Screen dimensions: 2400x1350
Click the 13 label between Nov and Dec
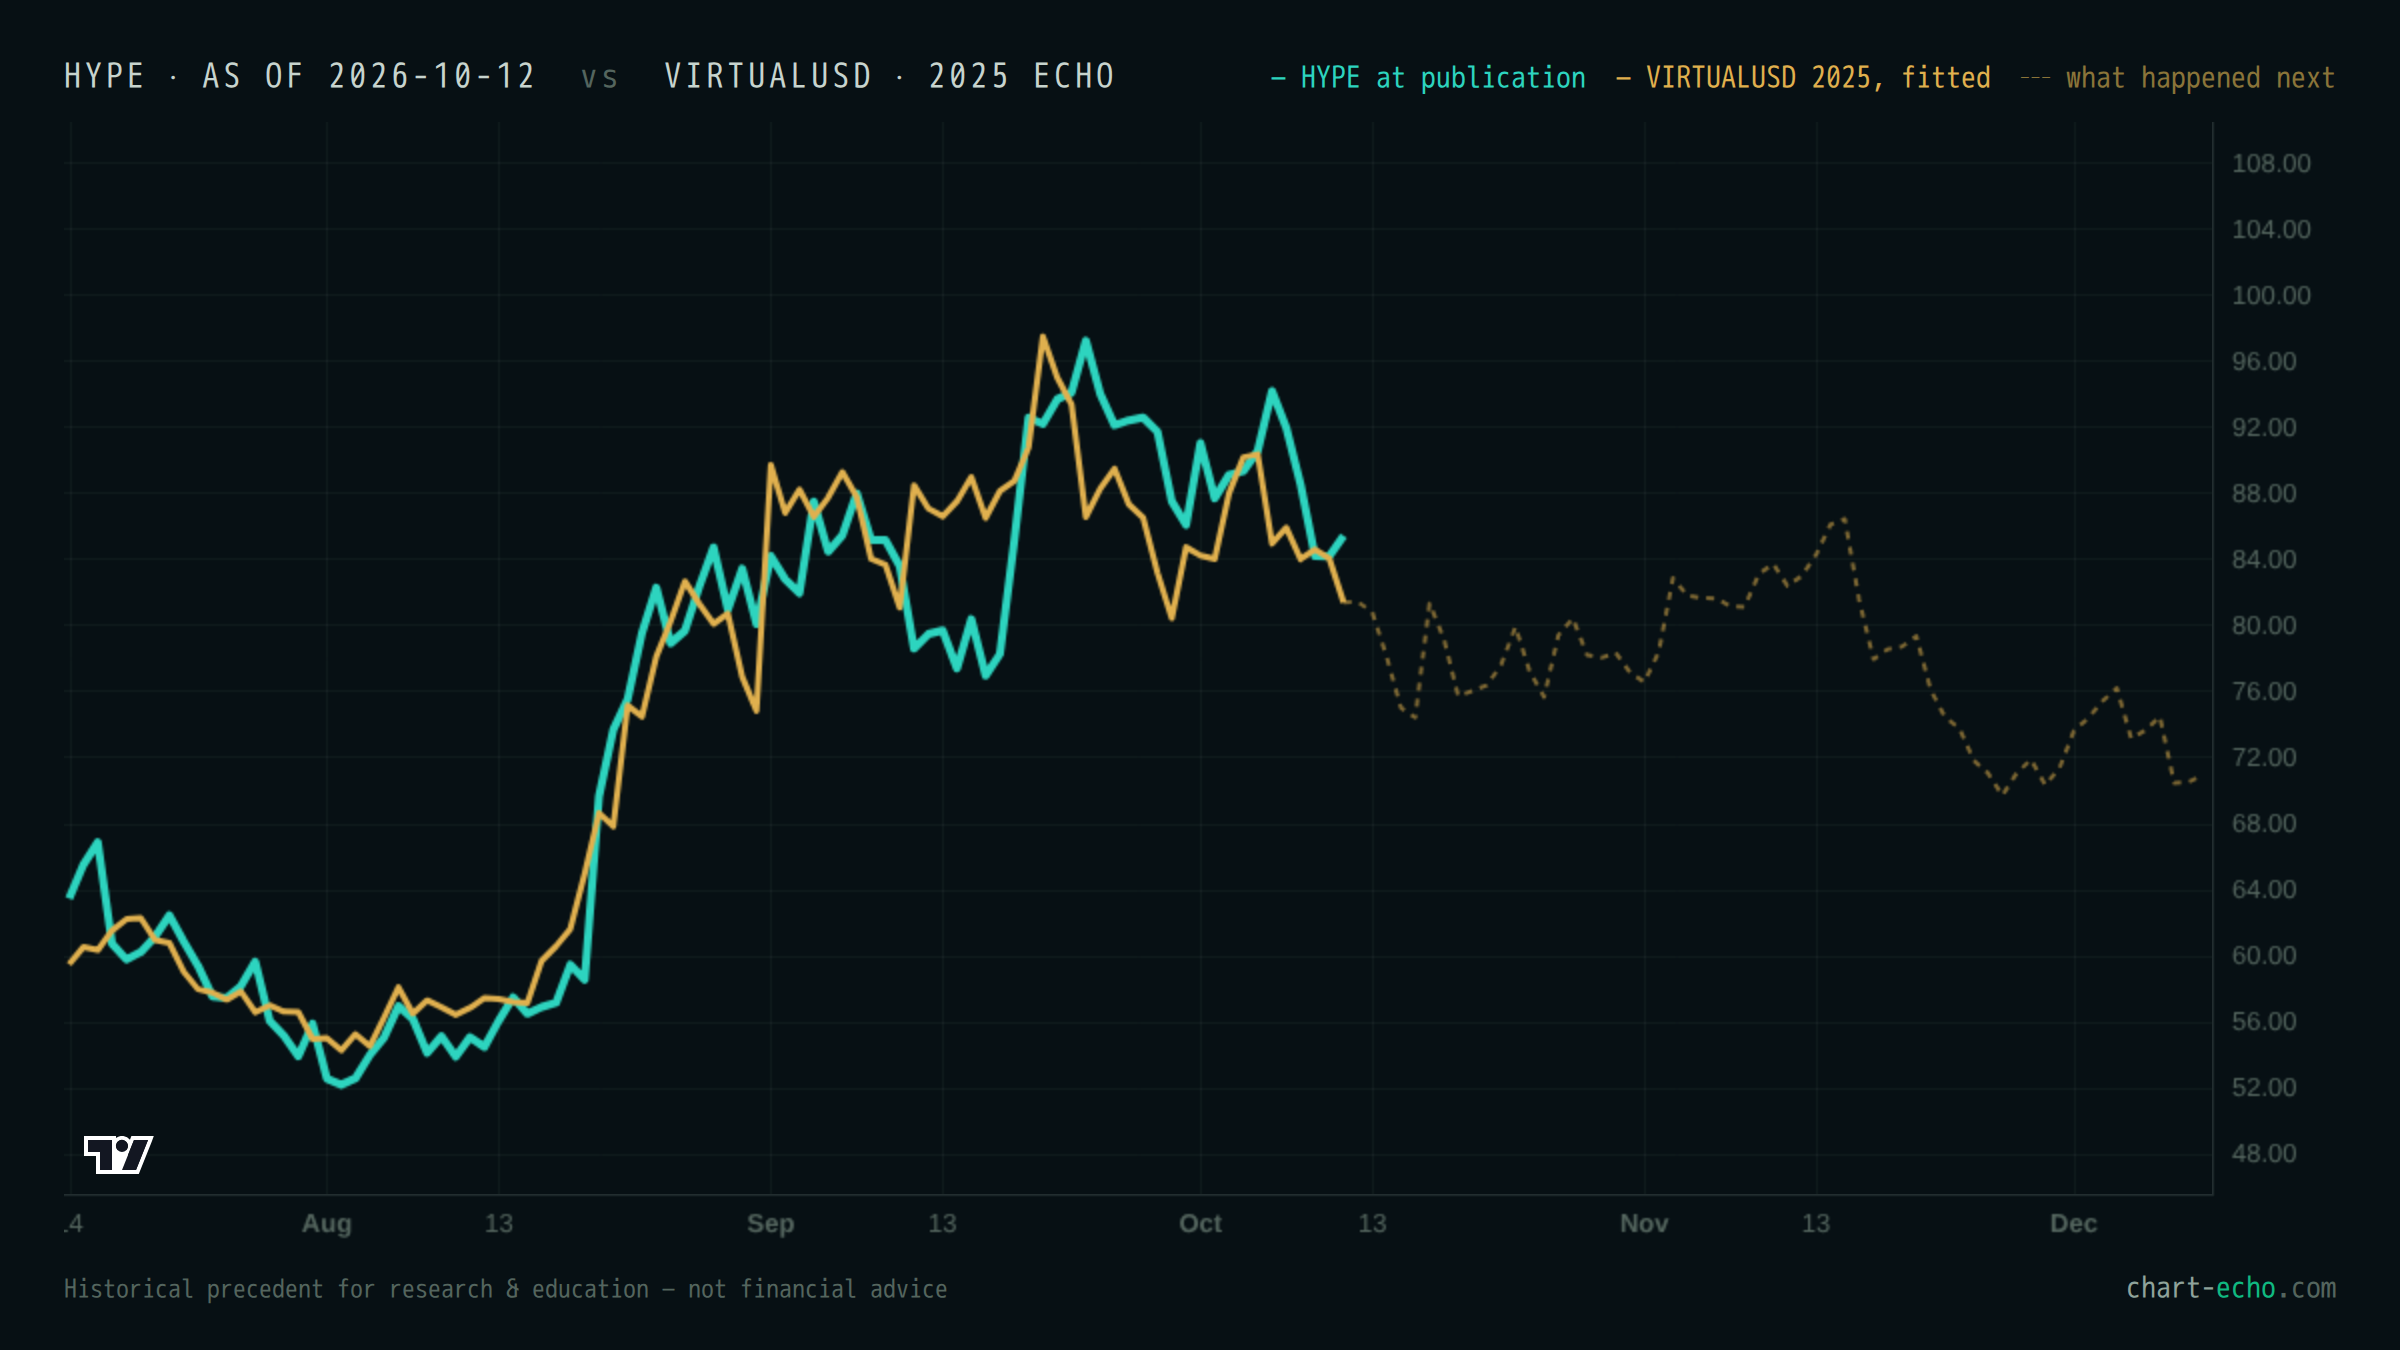(x=1816, y=1223)
